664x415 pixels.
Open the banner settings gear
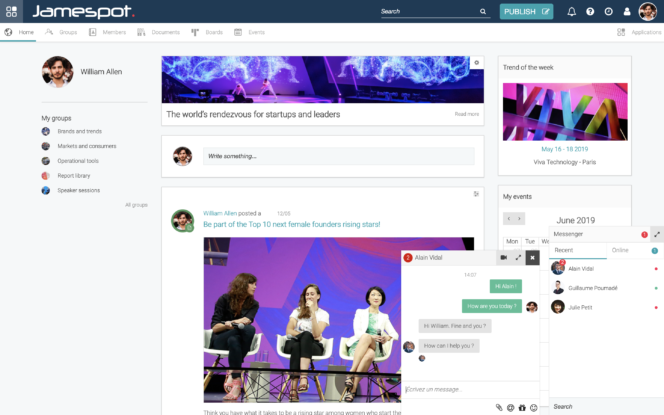click(x=477, y=62)
